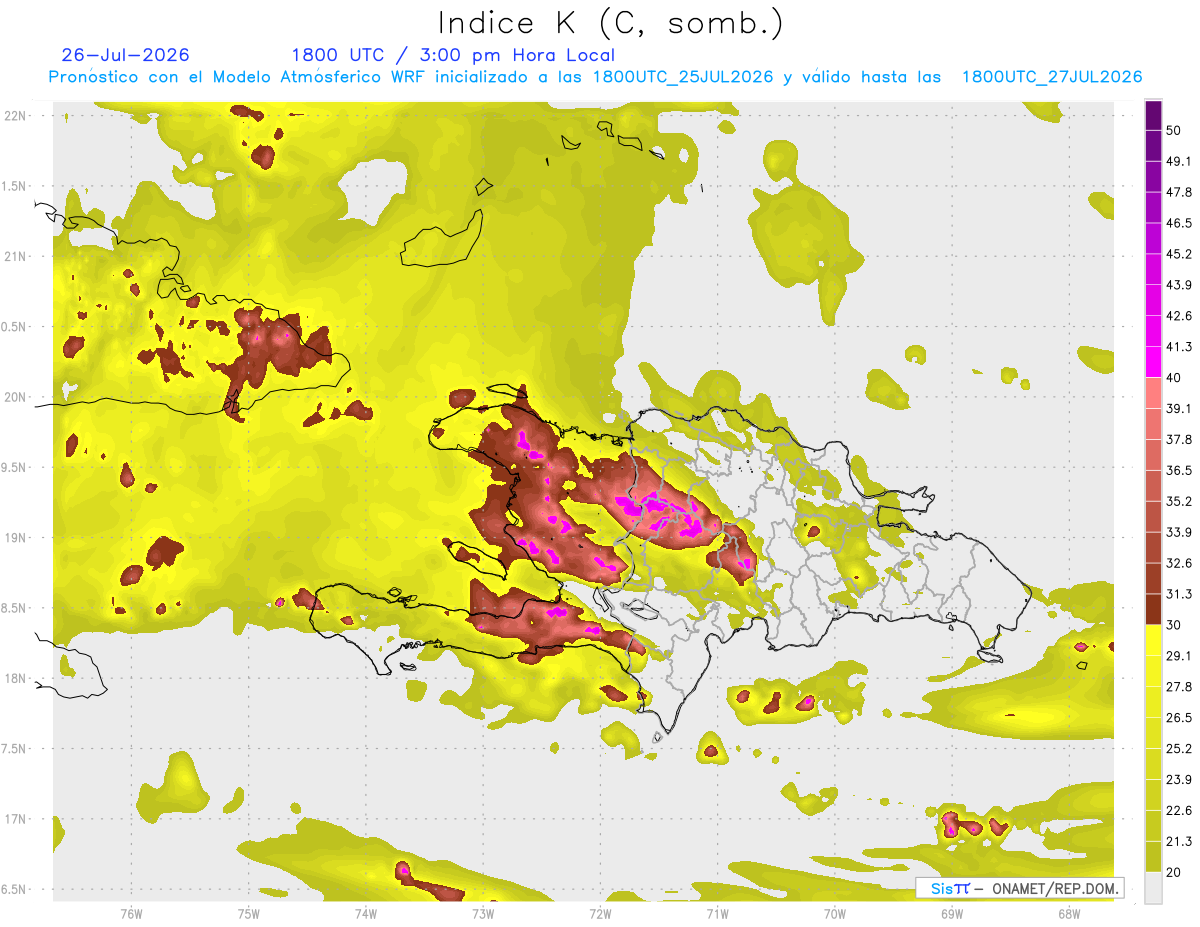This screenshot has width=1200, height=927.
Task: Click latitude label '19N'
Action: tap(17, 538)
